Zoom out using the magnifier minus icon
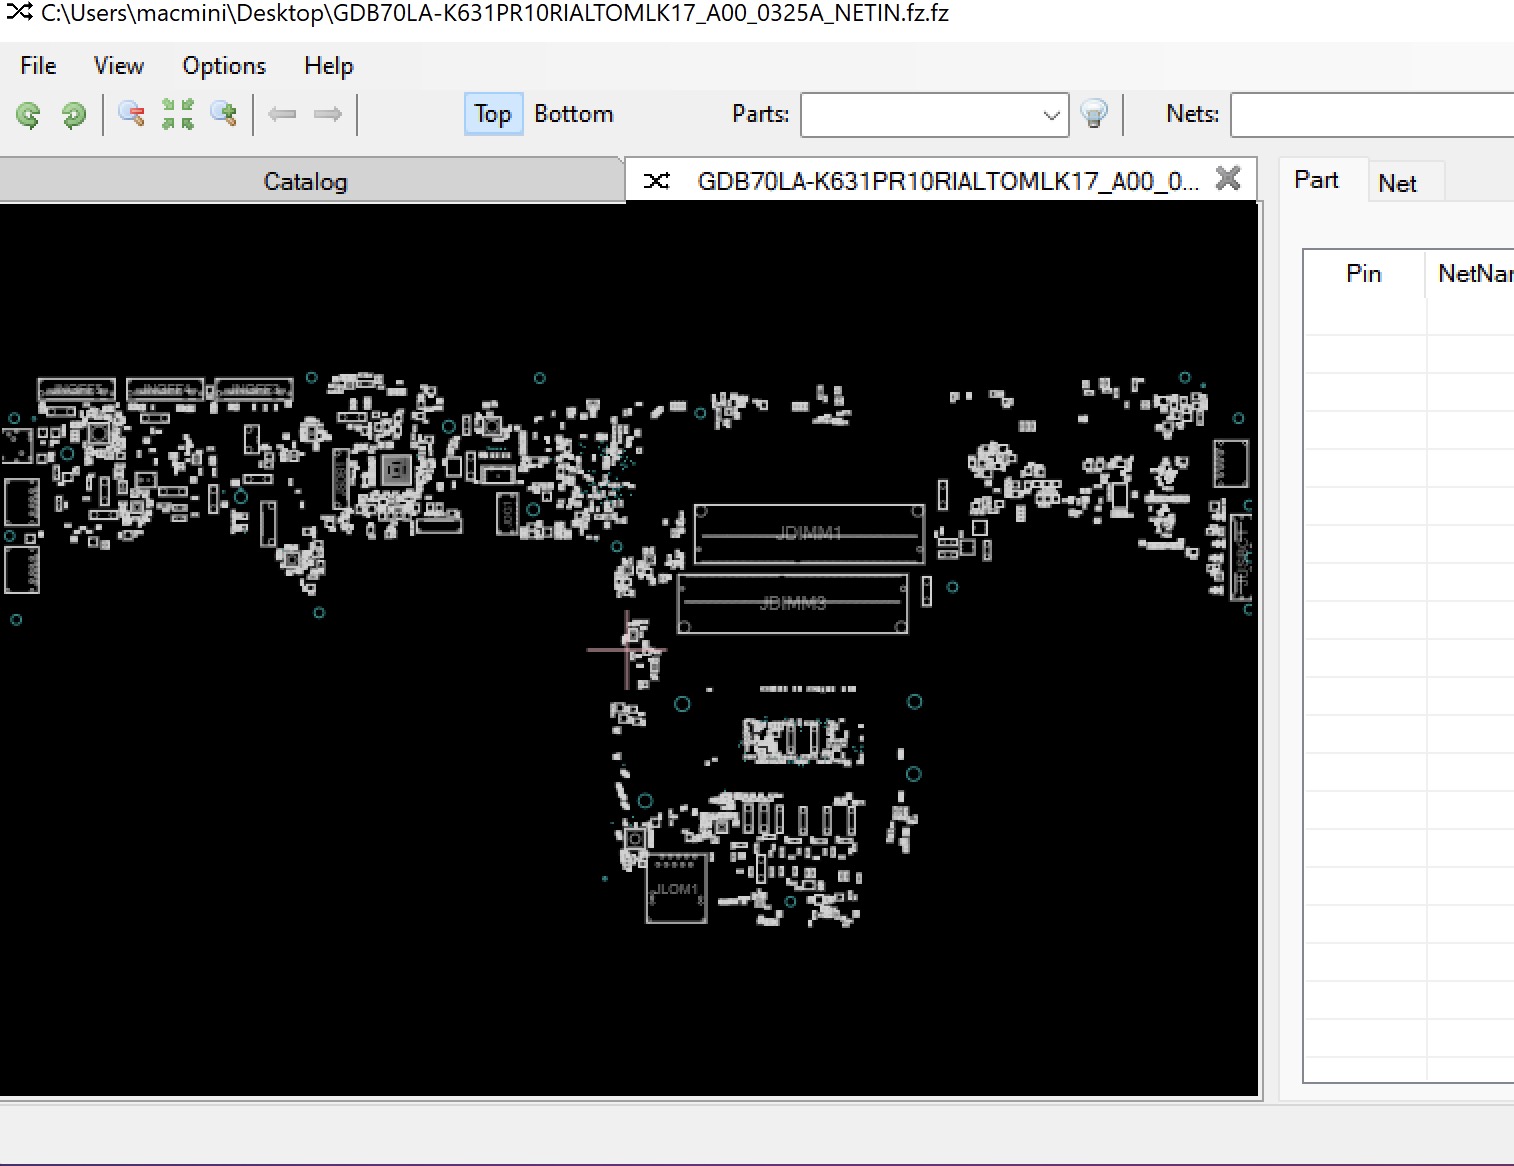Image resolution: width=1514 pixels, height=1166 pixels. click(131, 114)
